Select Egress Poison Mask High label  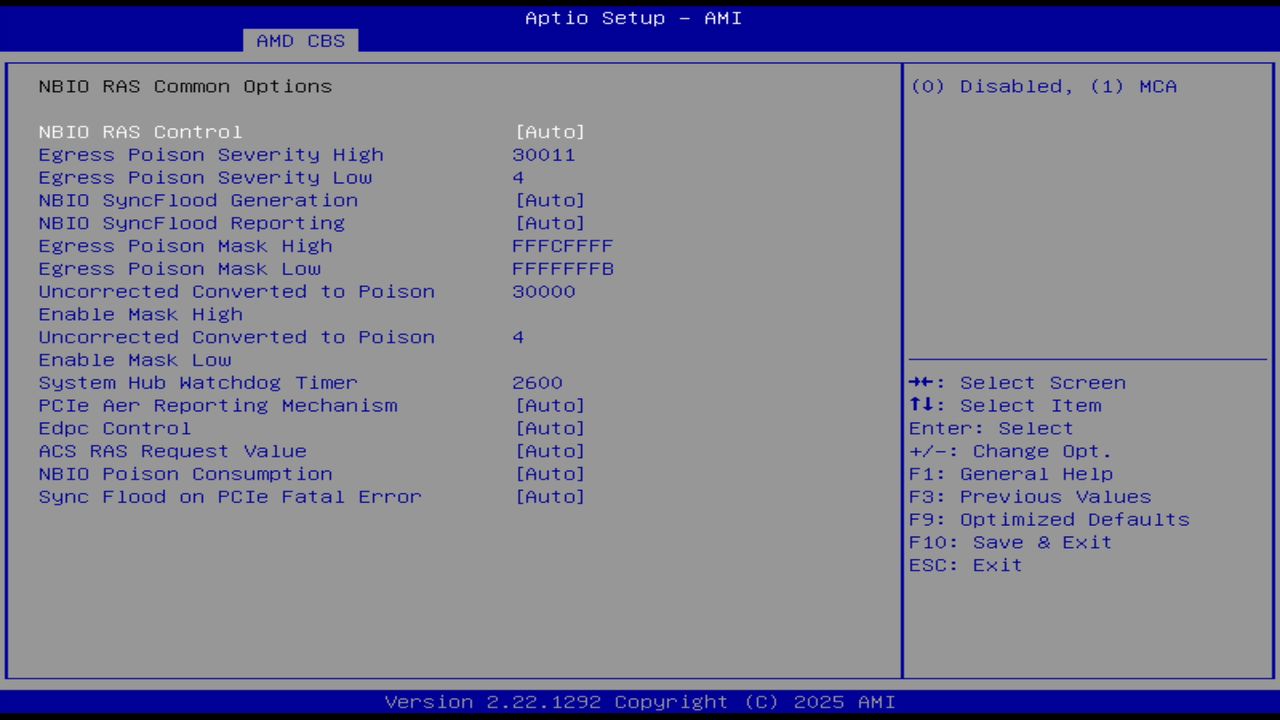[x=185, y=246]
